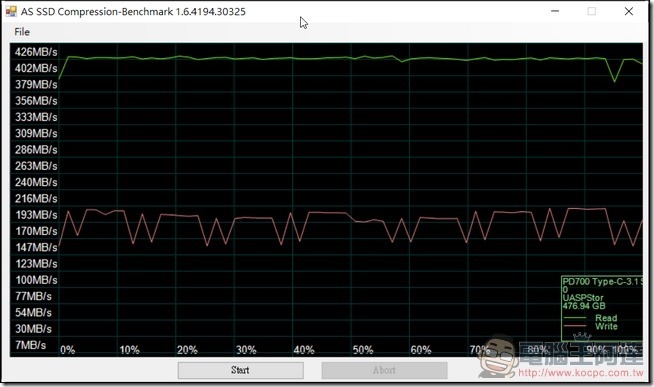
Task: Click the 402MB/s axis label
Action: pyautogui.click(x=36, y=68)
